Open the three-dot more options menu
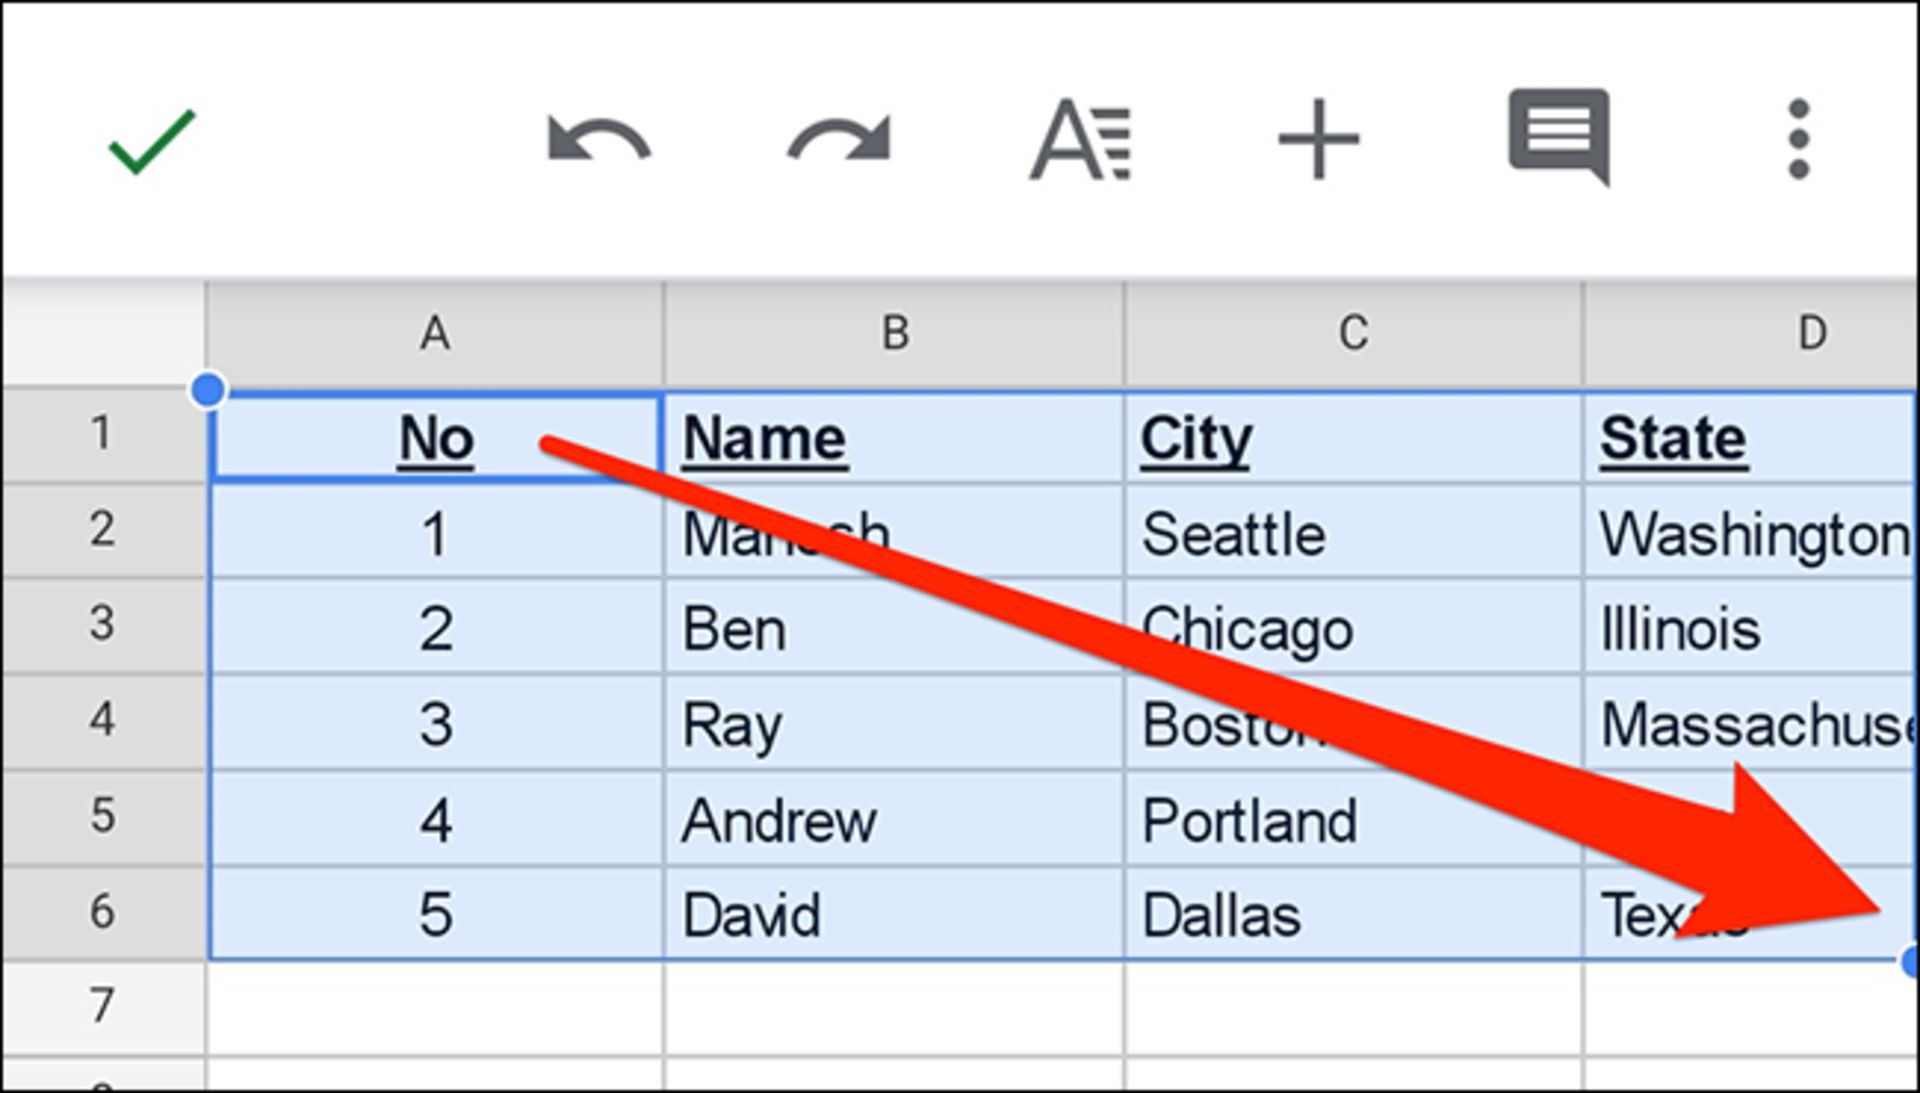 pyautogui.click(x=1799, y=139)
